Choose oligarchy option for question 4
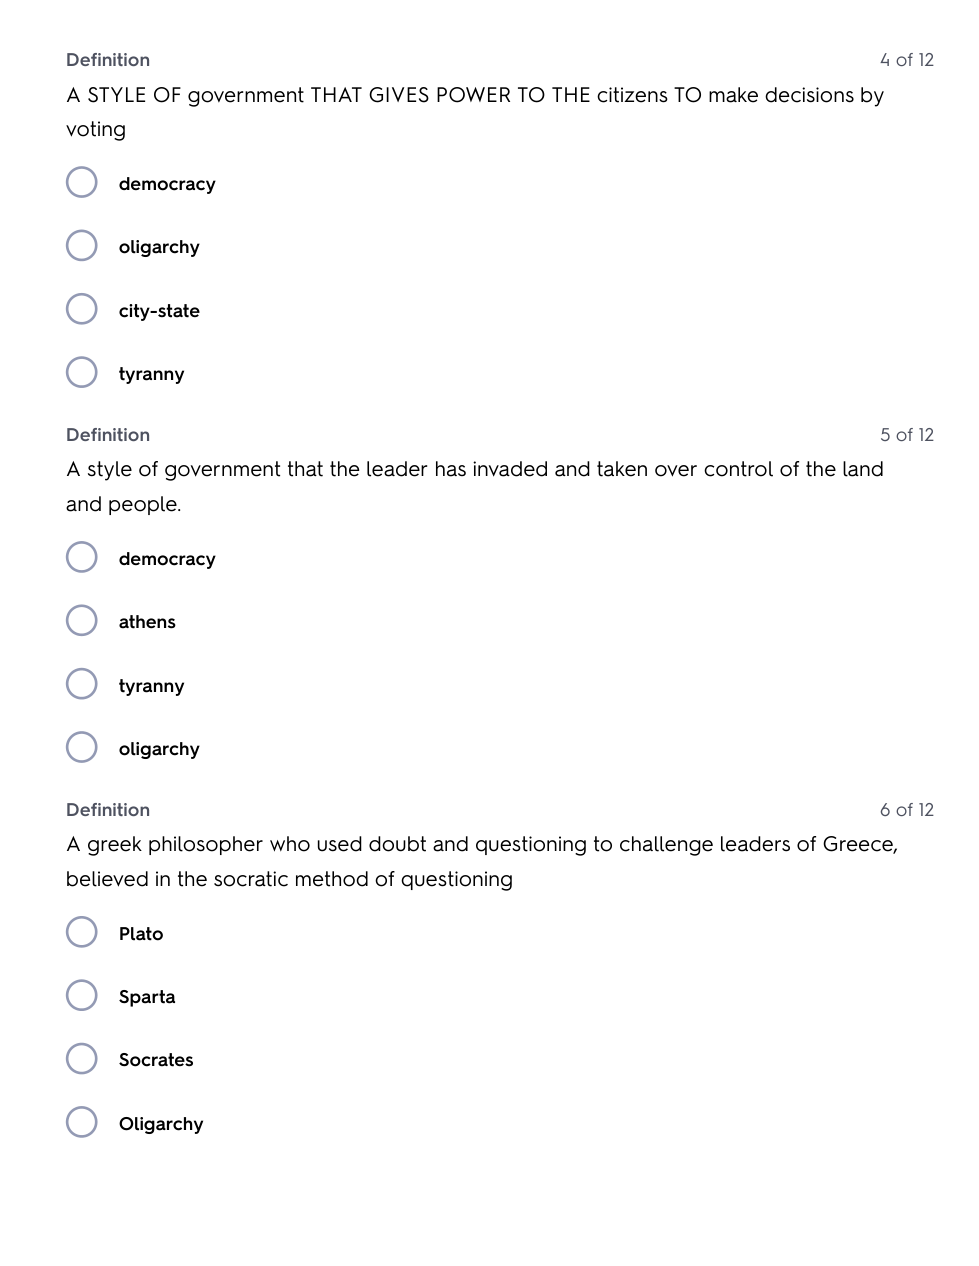The image size is (979, 1266). 82,246
